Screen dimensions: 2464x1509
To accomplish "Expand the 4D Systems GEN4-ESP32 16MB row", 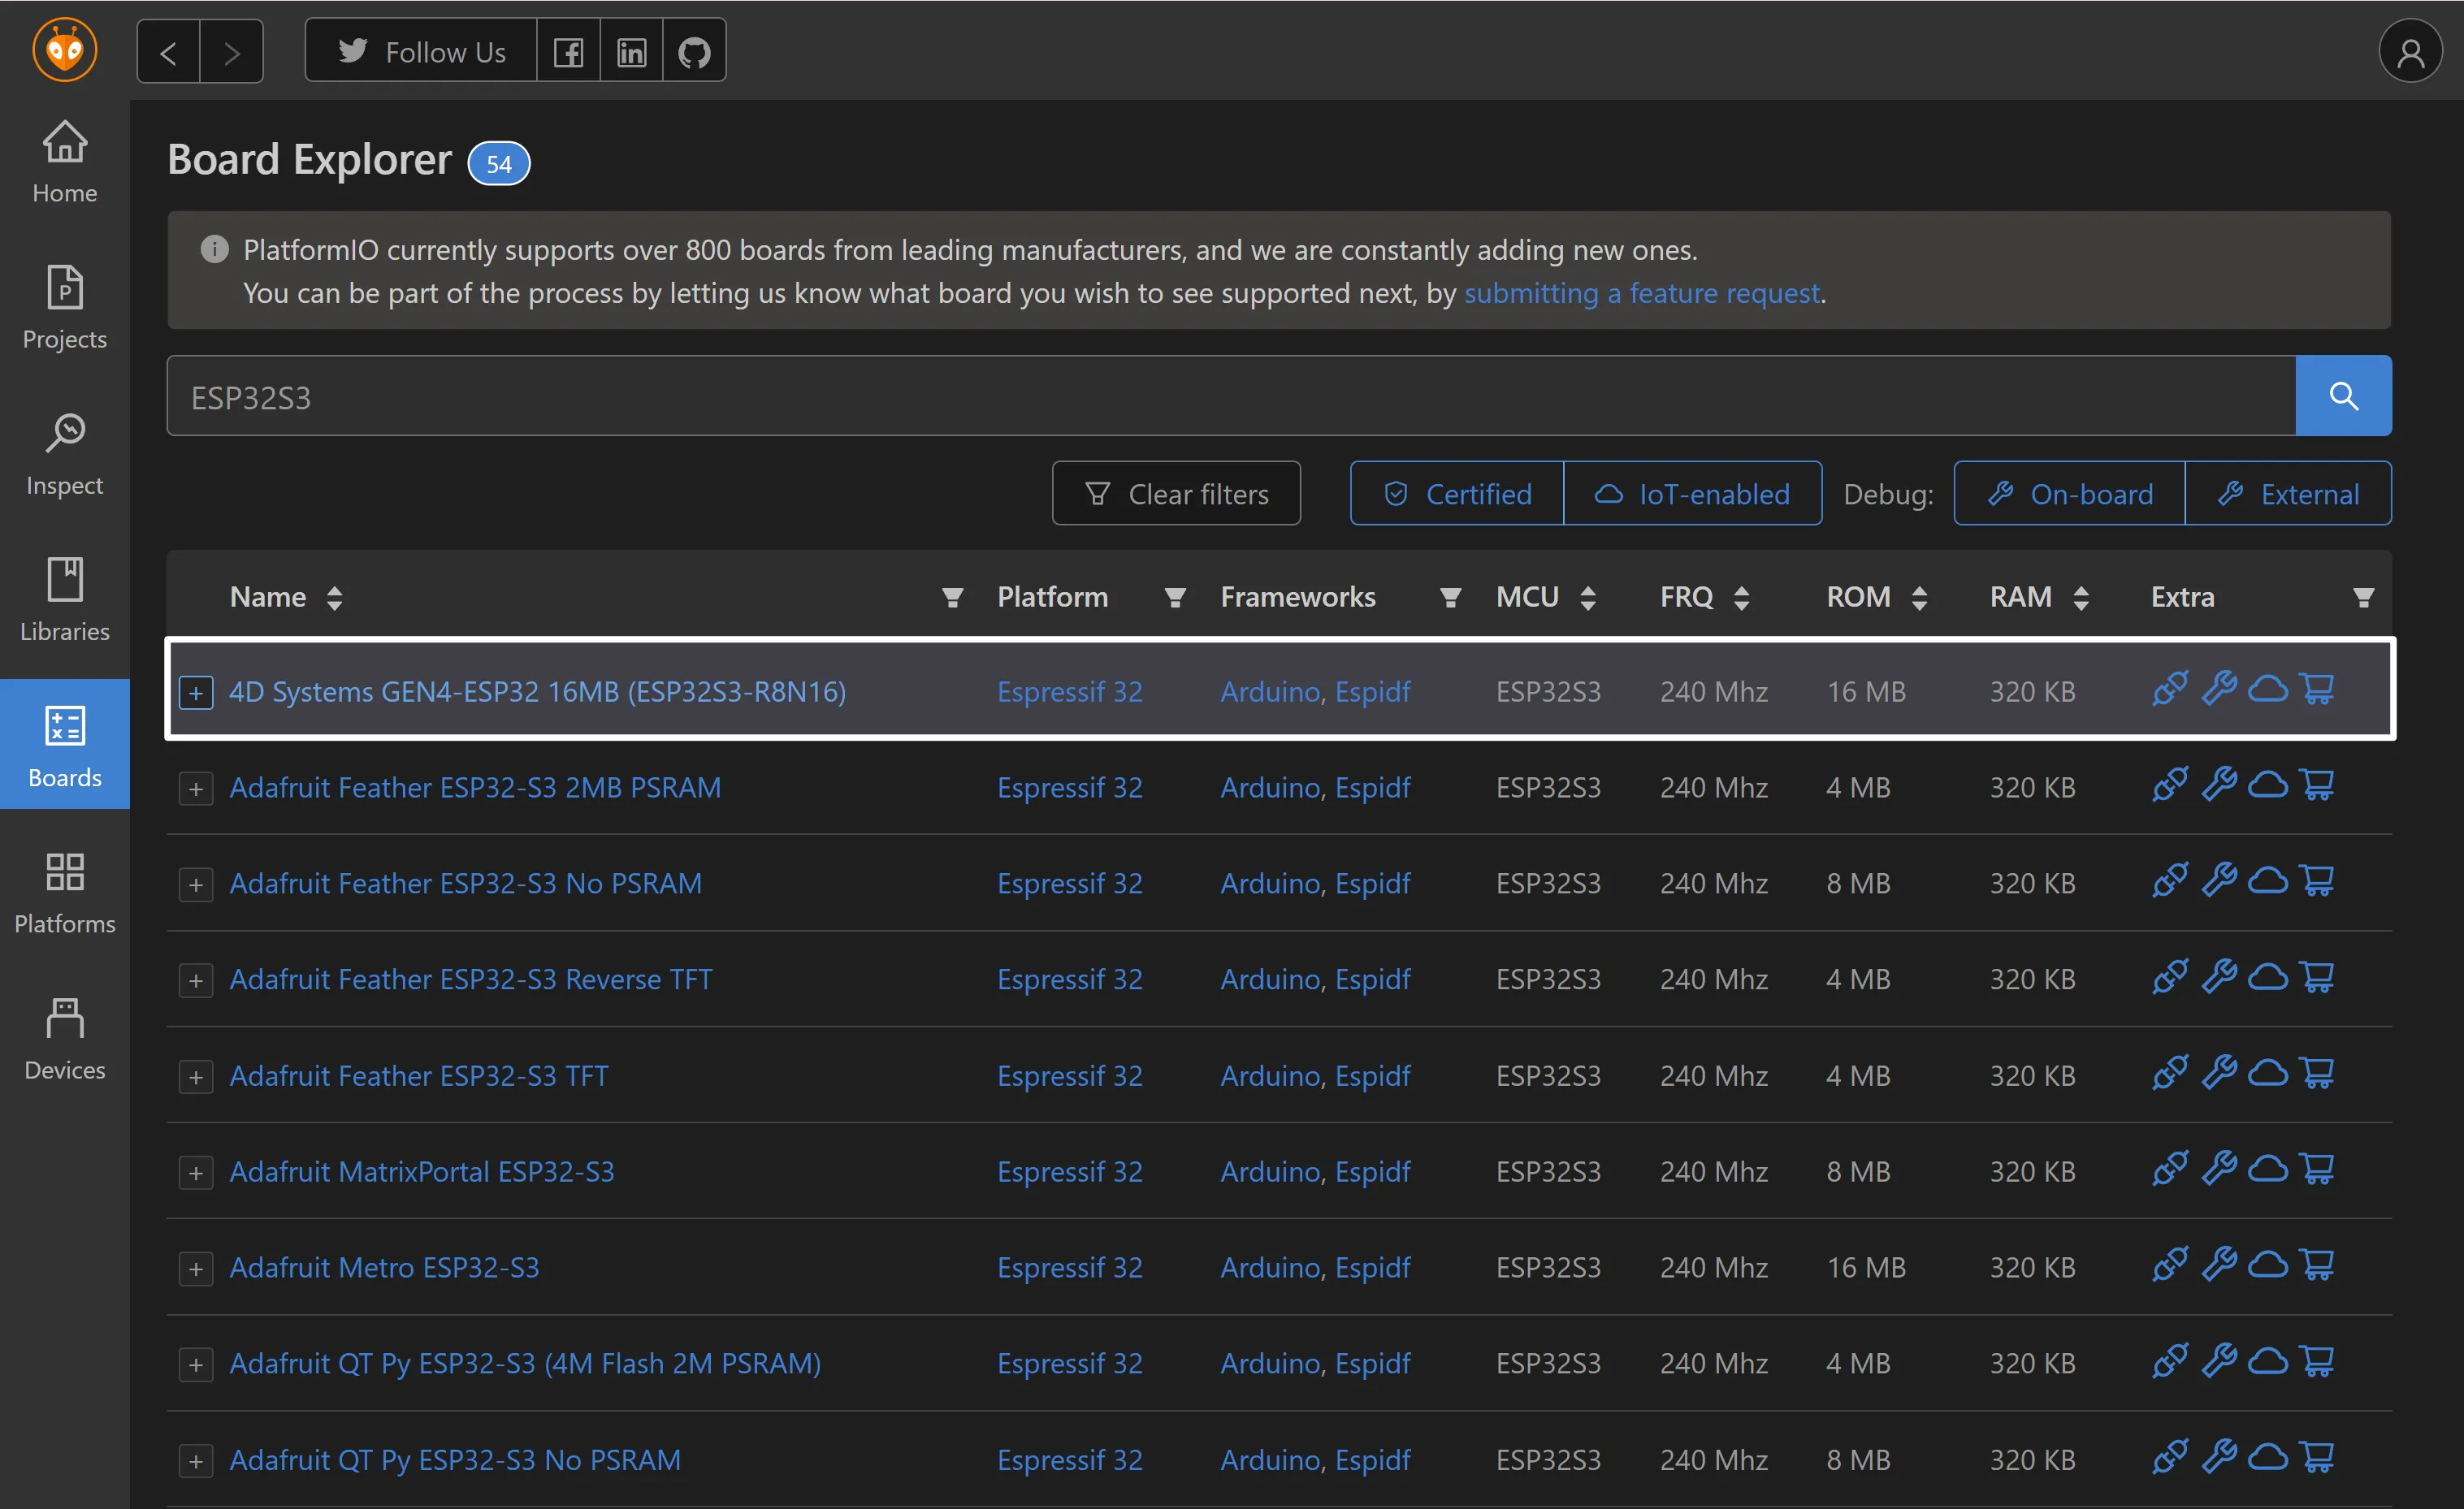I will tap(196, 692).
